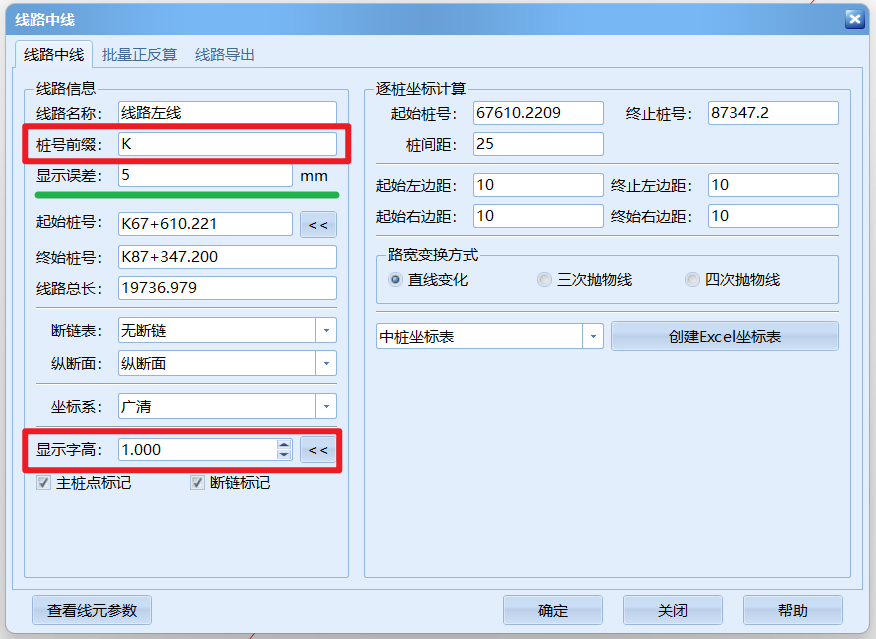Screen dimensions: 876x639
Task: Click the 确定 button
Action: (x=552, y=611)
